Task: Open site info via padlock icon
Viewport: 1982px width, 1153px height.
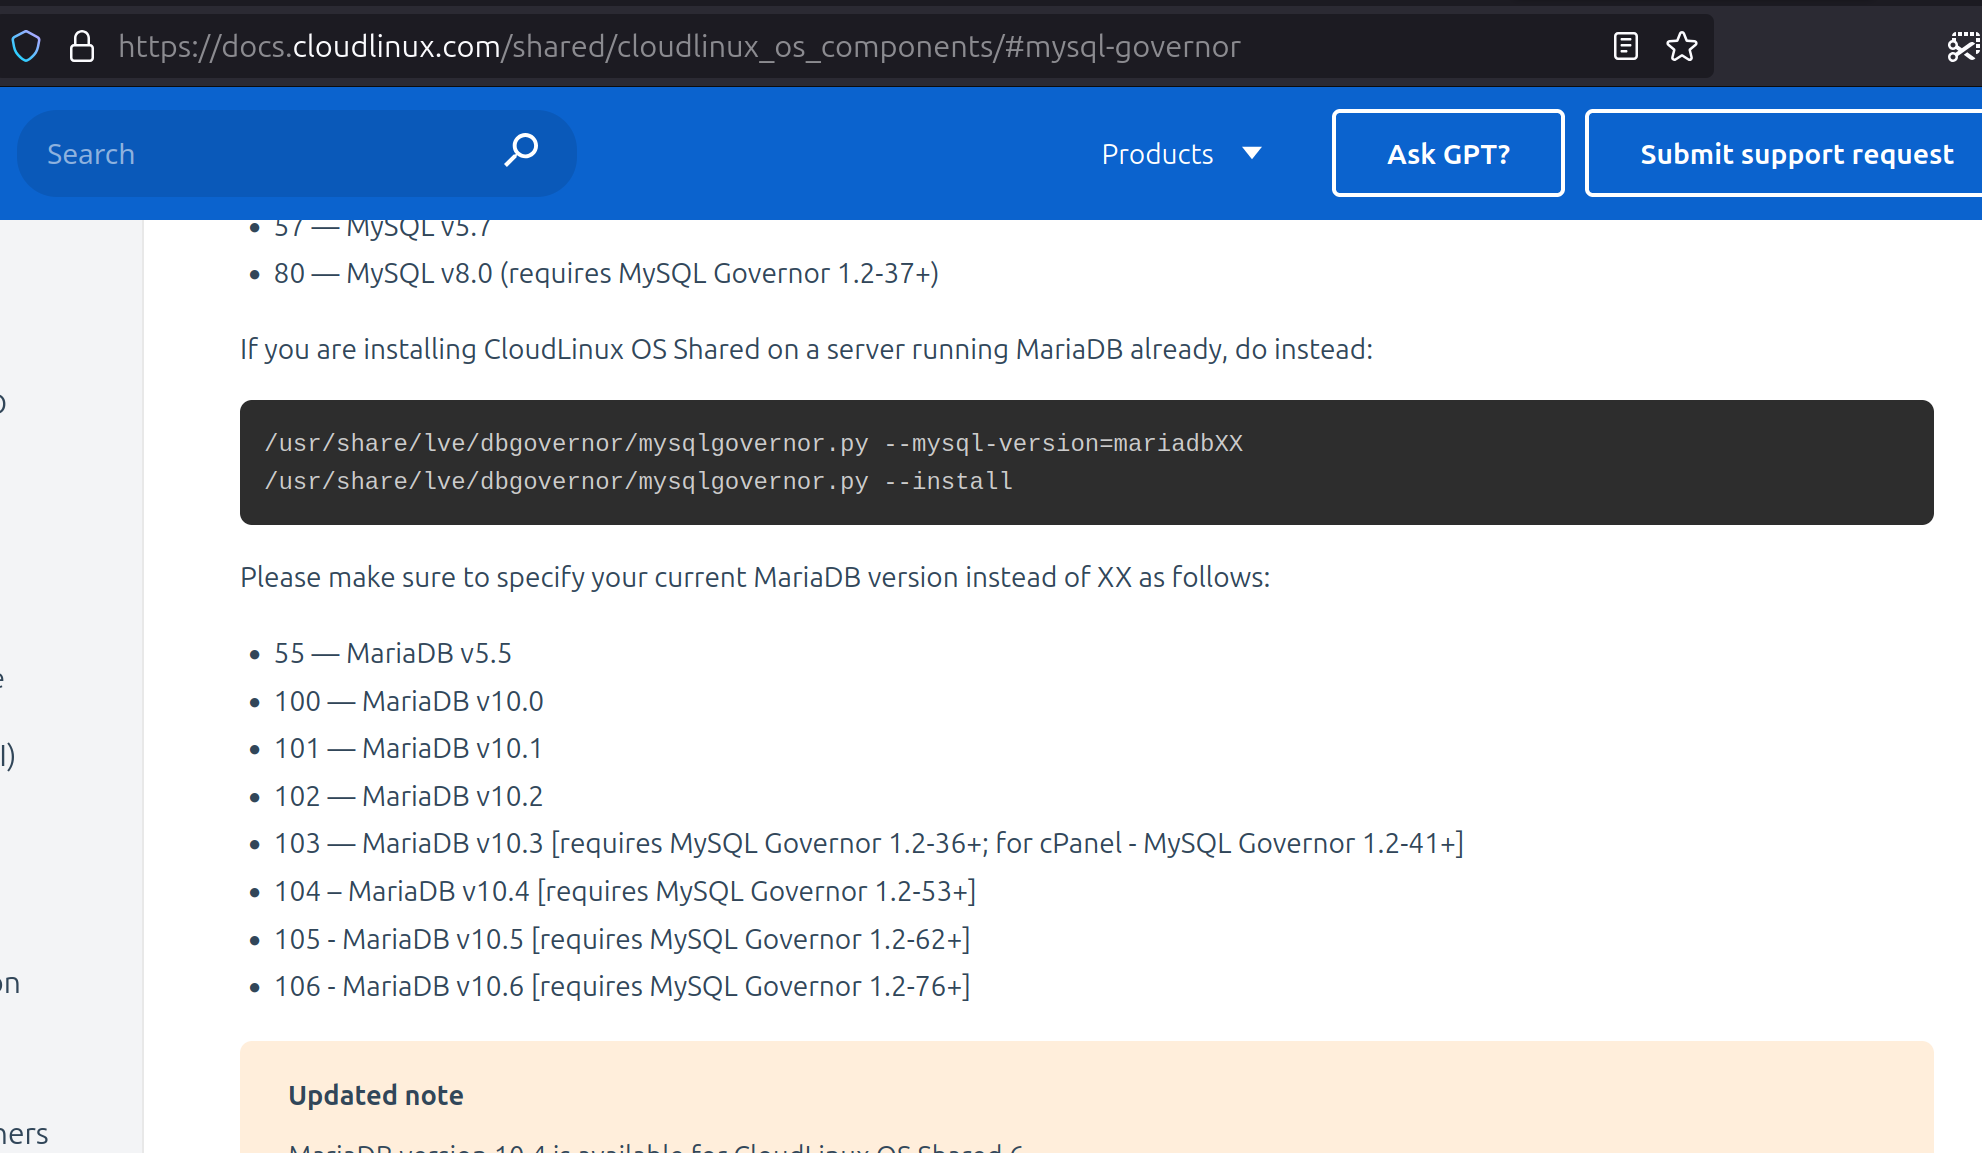Action: [82, 46]
